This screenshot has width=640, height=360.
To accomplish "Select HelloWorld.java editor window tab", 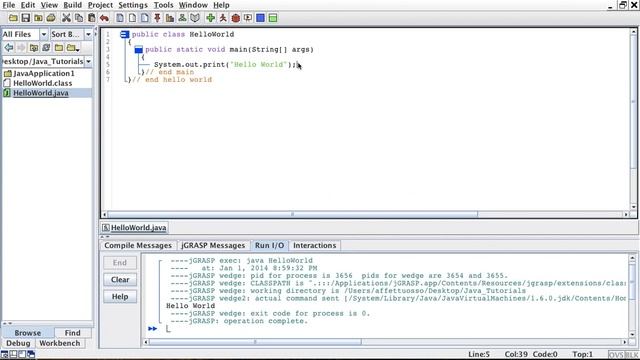I will [134, 227].
